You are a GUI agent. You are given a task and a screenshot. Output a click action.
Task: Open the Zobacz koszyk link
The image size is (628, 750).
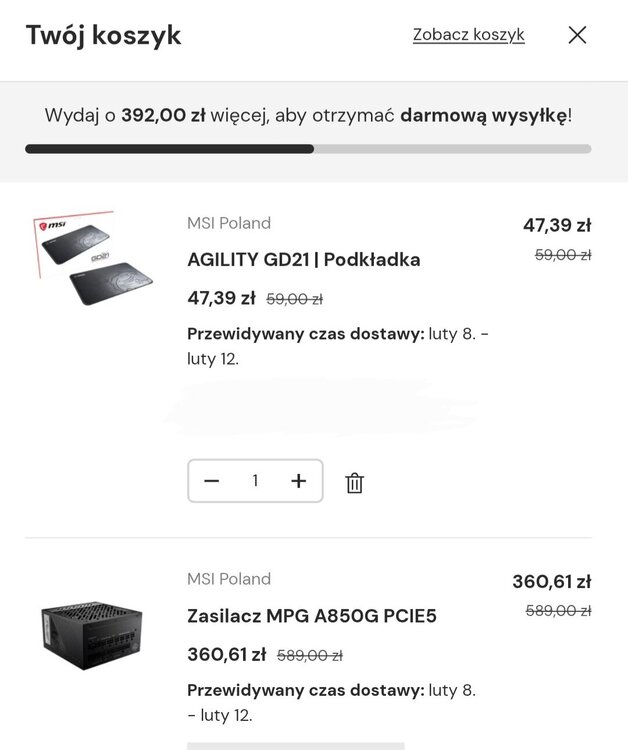pos(468,35)
